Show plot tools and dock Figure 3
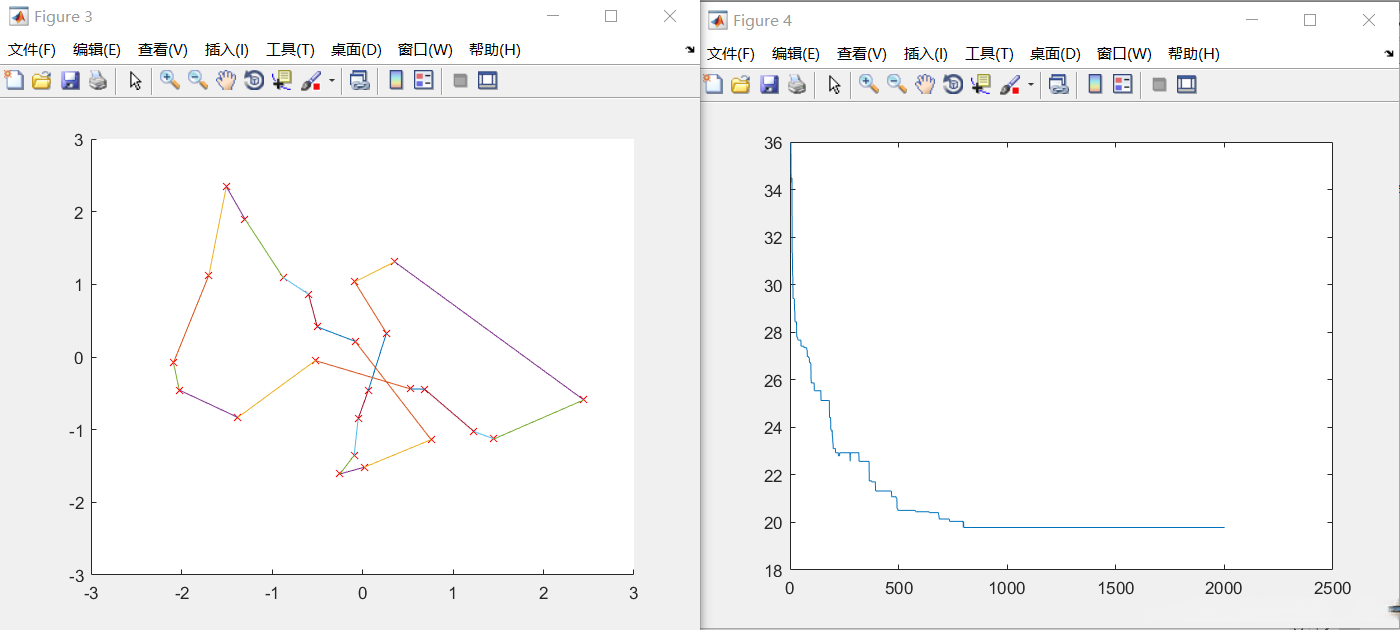The image size is (1400, 630). click(488, 81)
